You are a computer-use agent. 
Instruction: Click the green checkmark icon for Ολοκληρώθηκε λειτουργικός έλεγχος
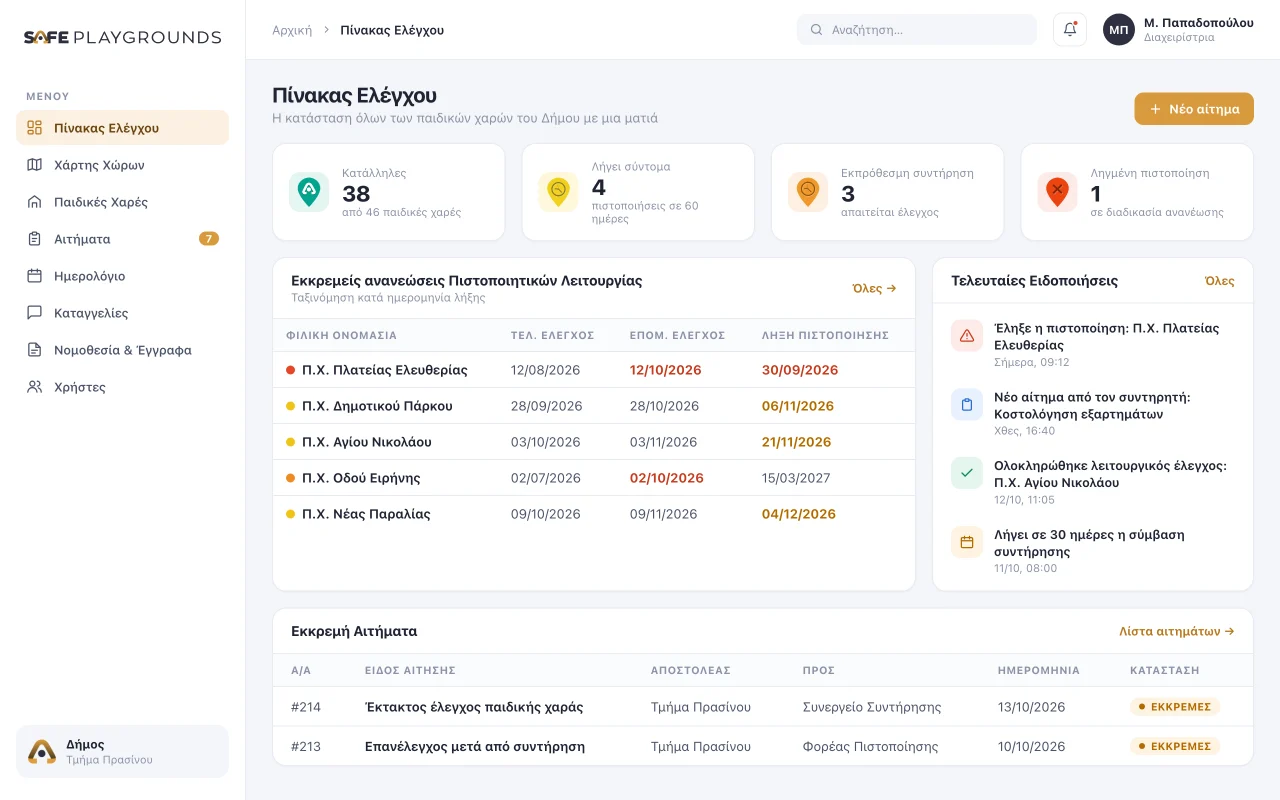967,473
